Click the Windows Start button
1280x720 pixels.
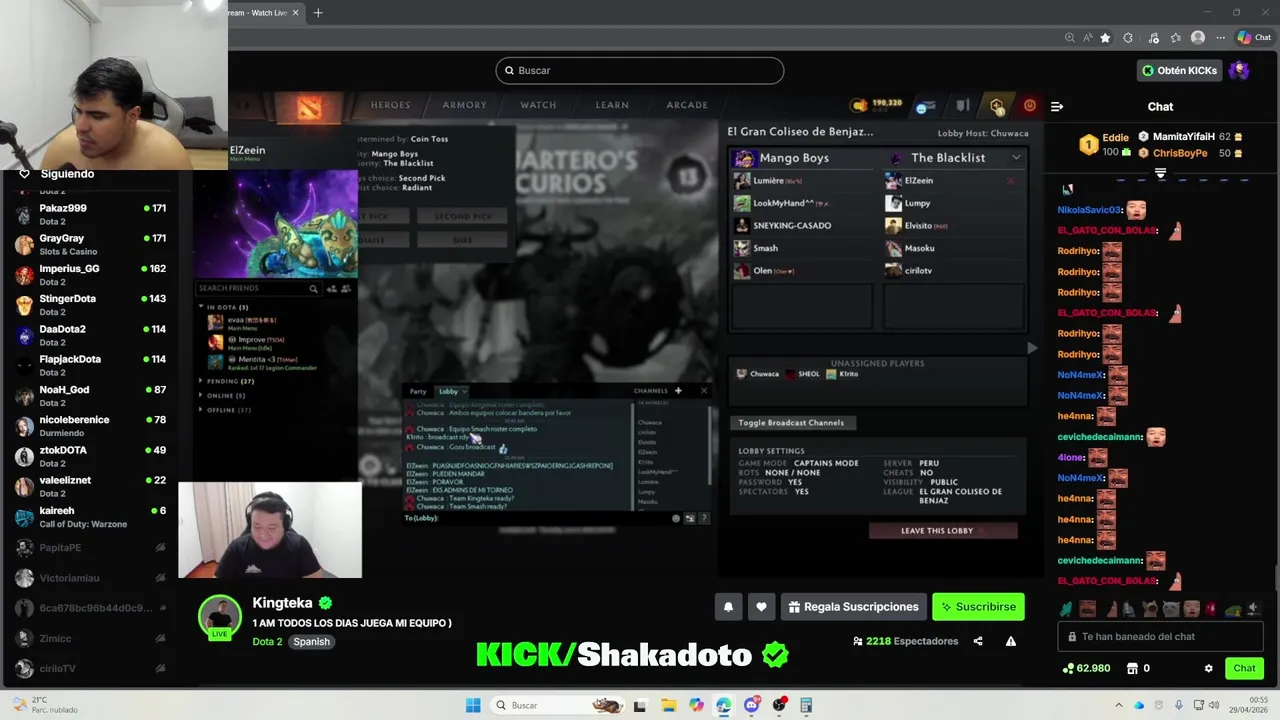473,705
